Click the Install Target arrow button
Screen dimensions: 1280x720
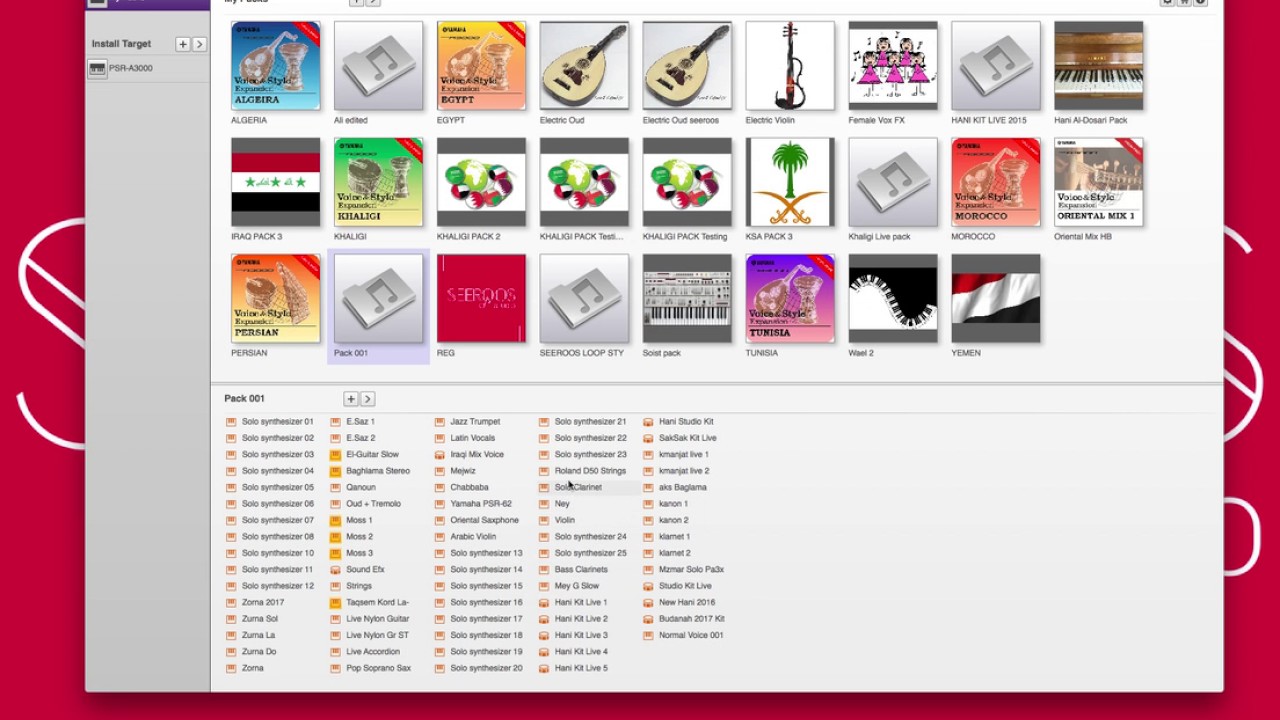tap(199, 44)
